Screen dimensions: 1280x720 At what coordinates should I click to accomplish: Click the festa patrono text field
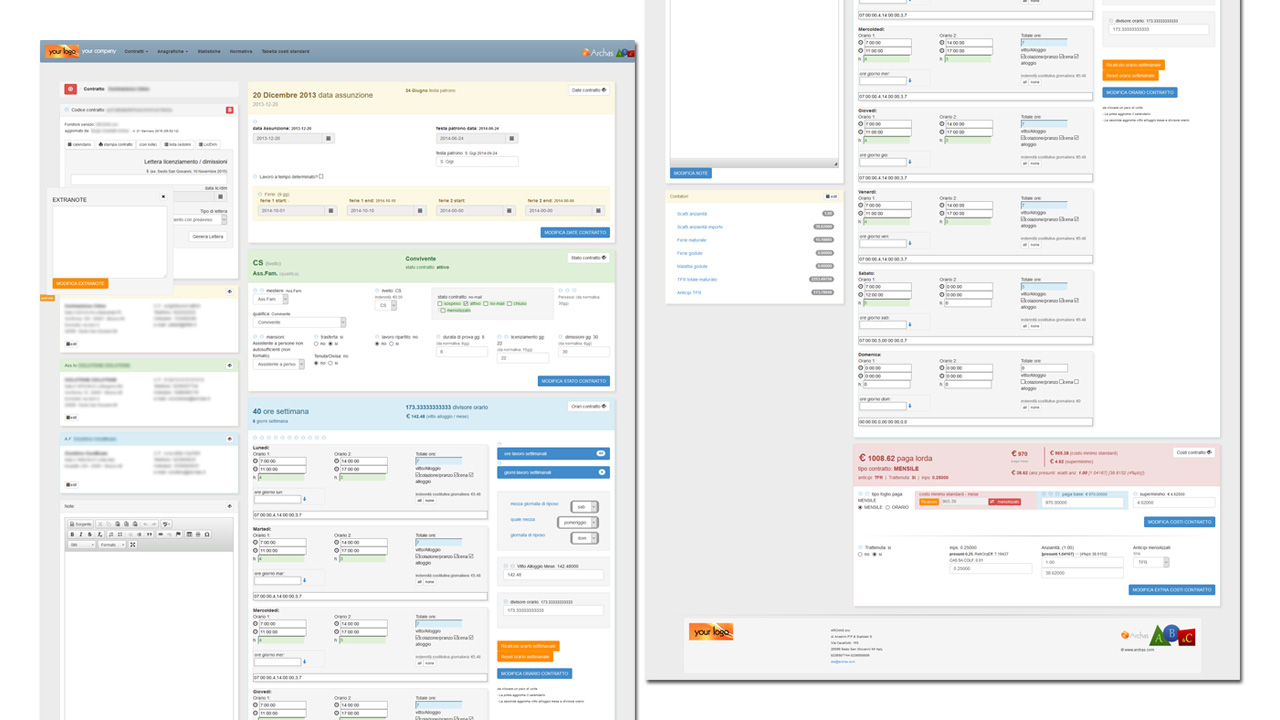tap(477, 161)
